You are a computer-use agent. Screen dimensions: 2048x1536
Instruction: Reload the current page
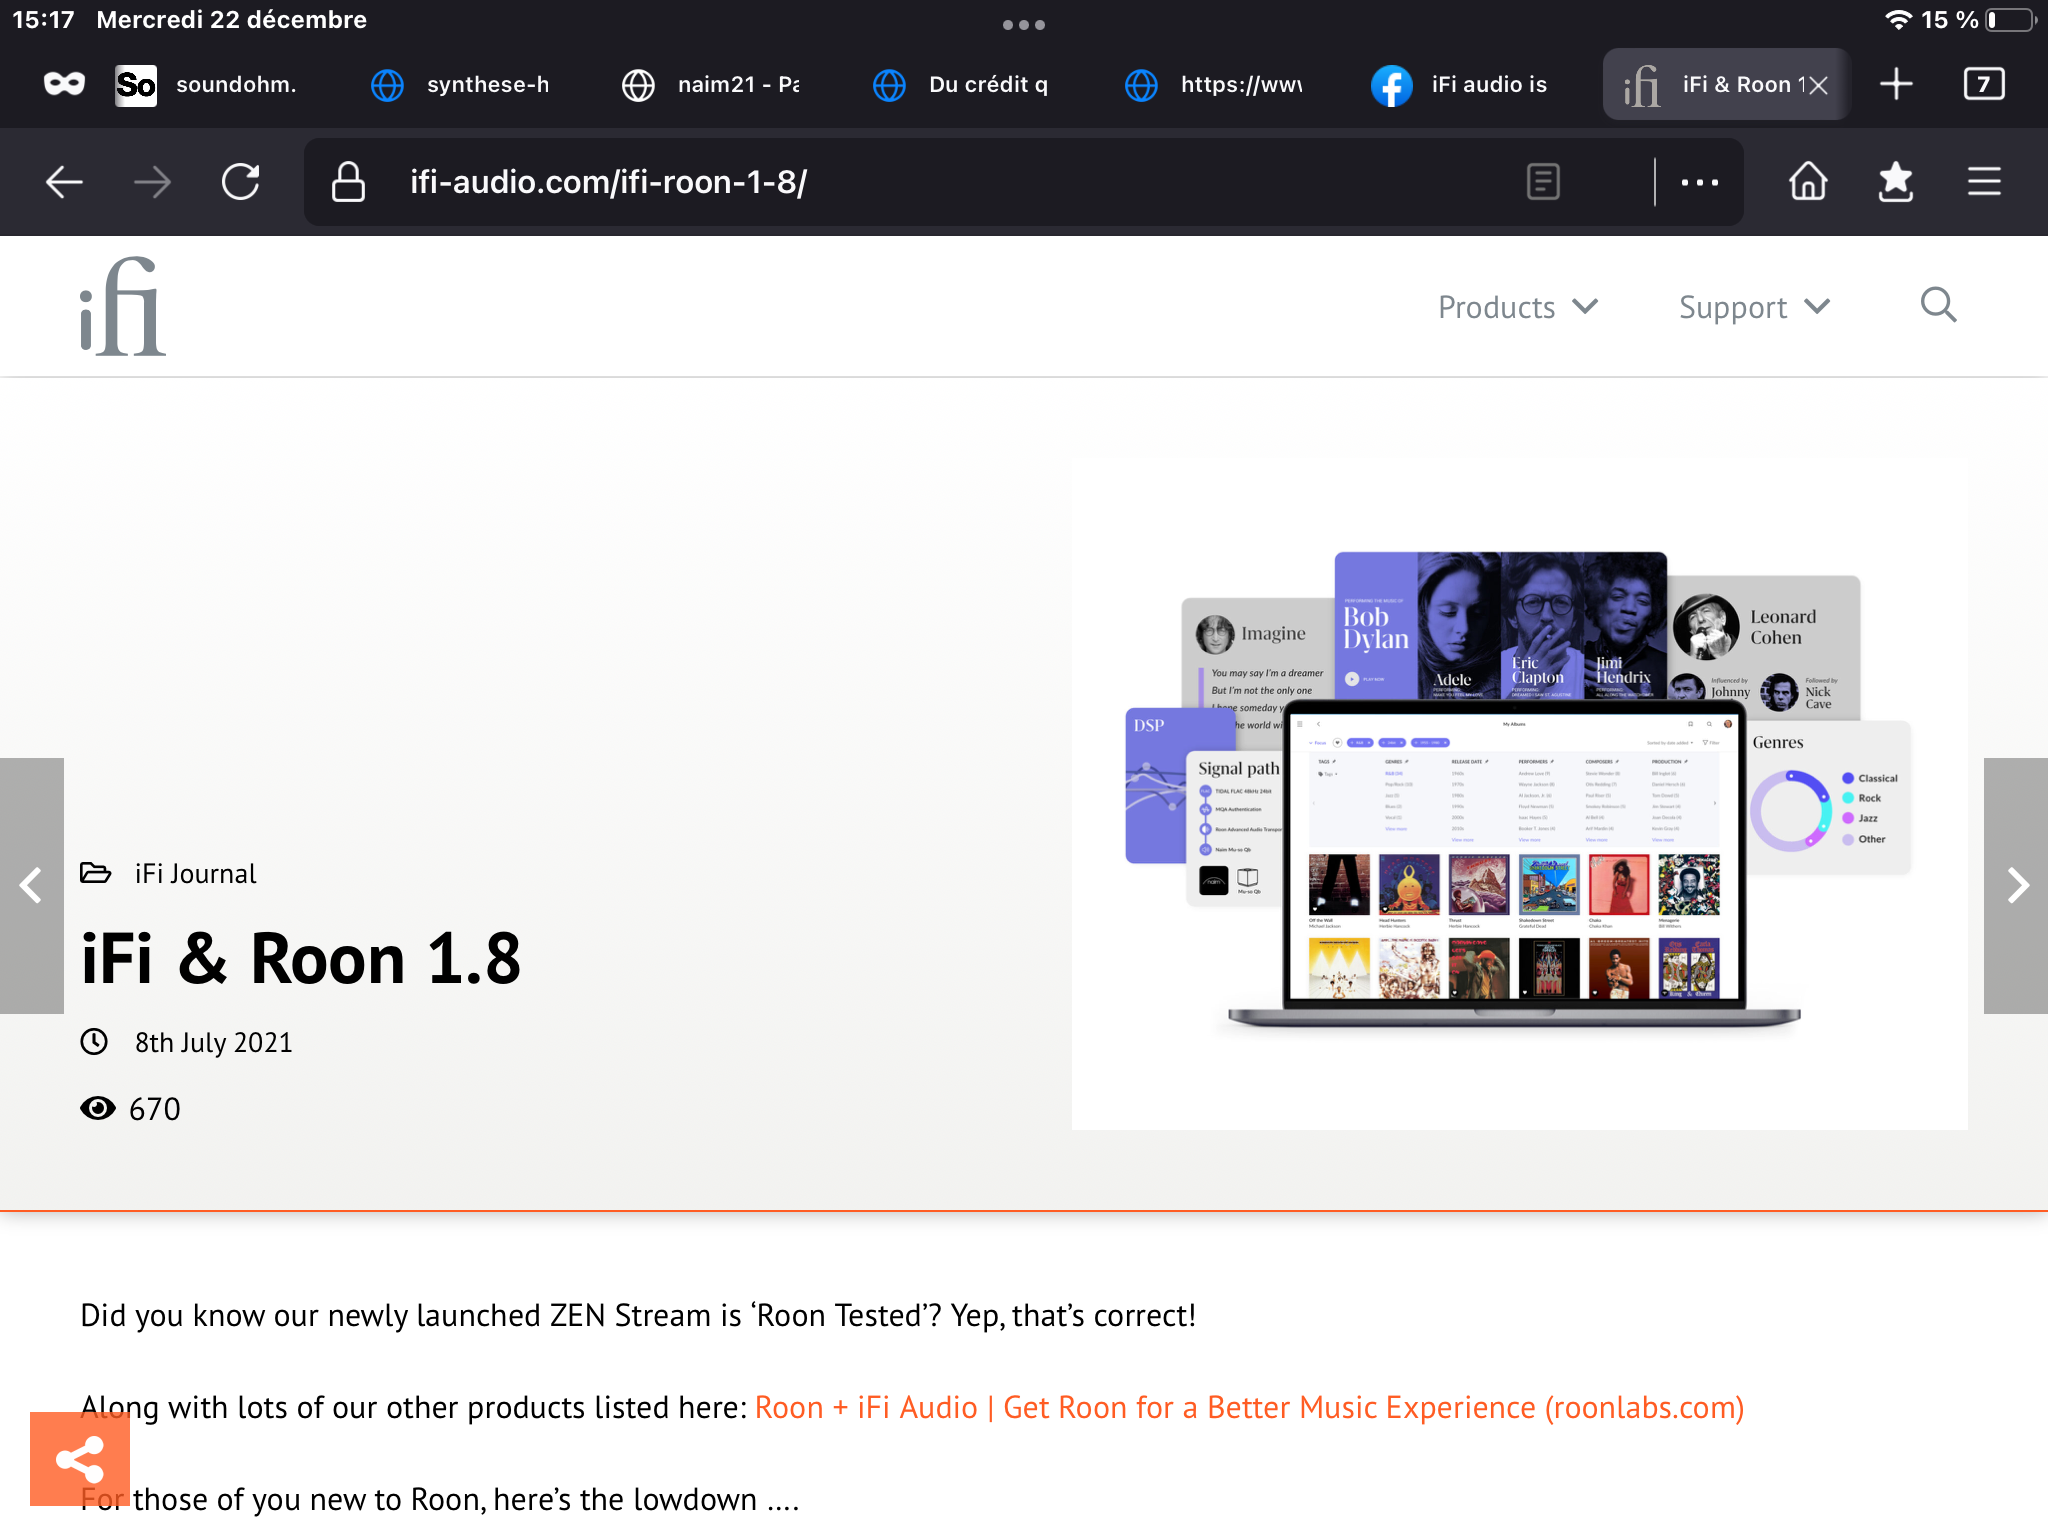tap(241, 182)
